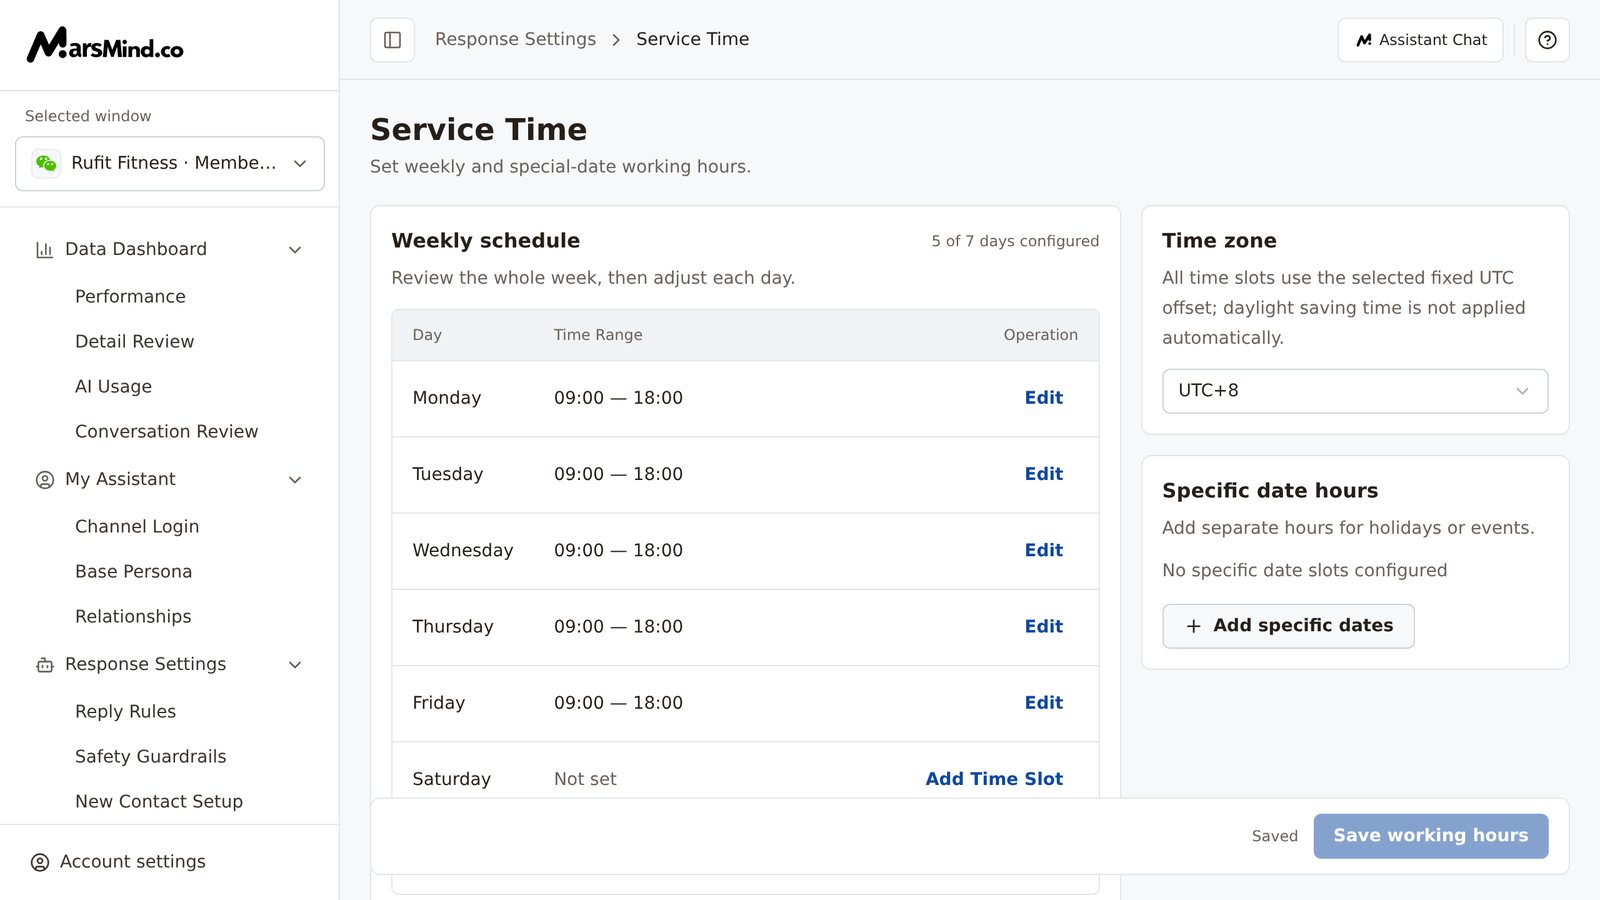Open Detail Review
The height and width of the screenshot is (900, 1600).
pos(134,341)
